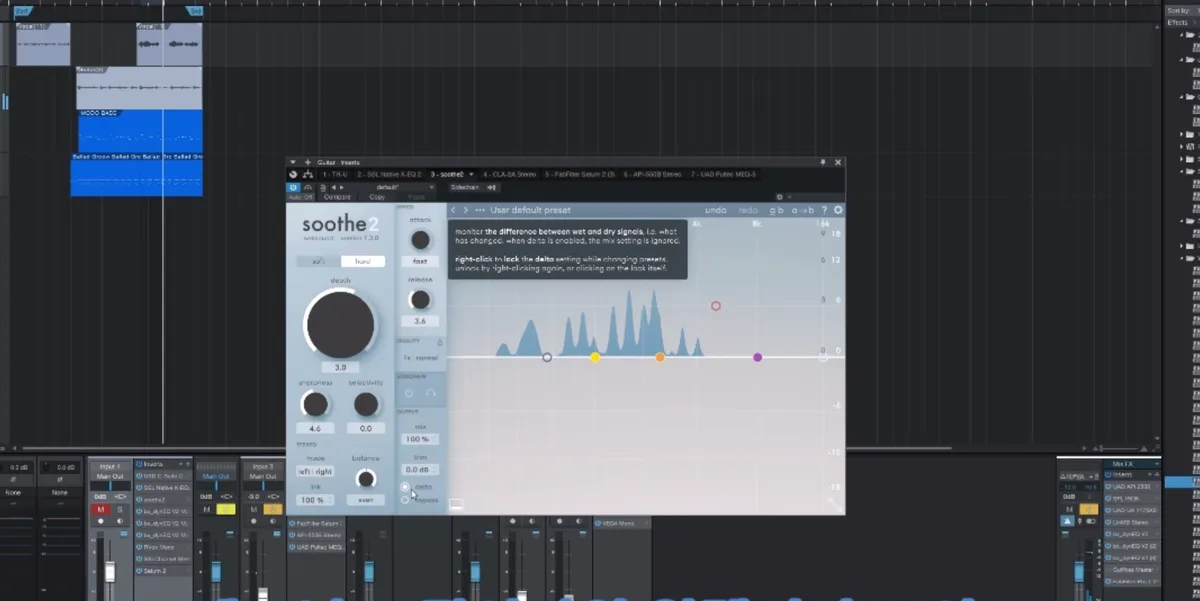This screenshot has width=1200, height=601.
Task: Select the red outlined node on EQ graph
Action: 715,306
